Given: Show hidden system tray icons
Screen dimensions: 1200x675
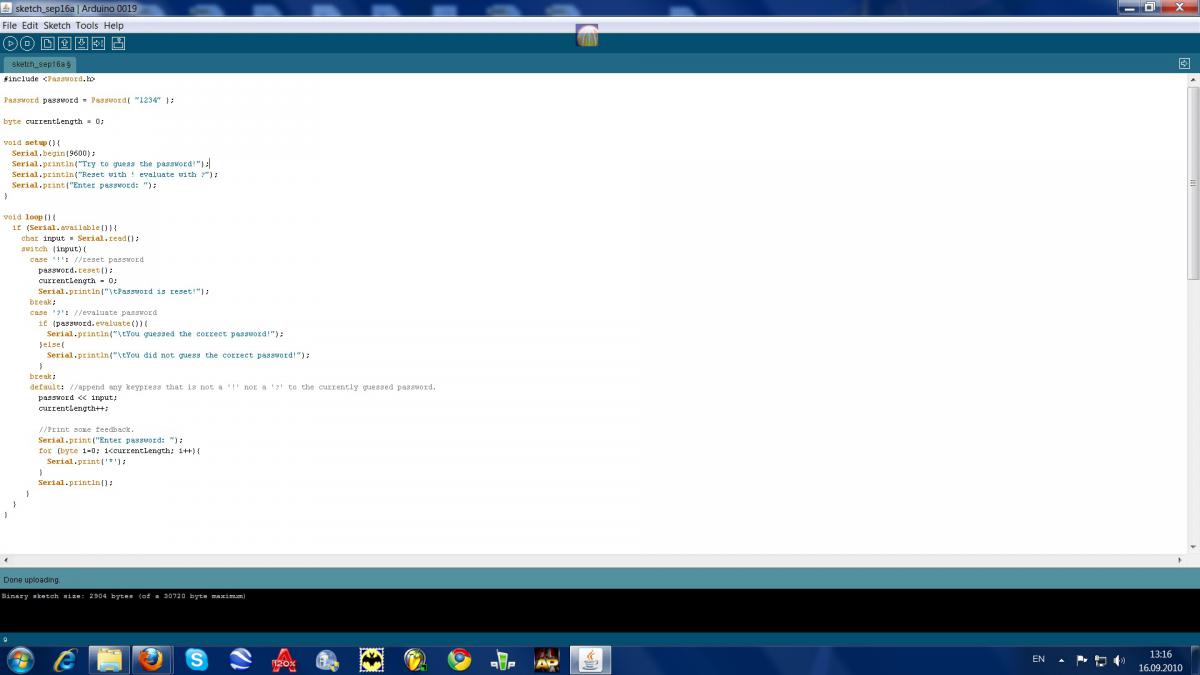Looking at the screenshot, I should (x=1061, y=660).
